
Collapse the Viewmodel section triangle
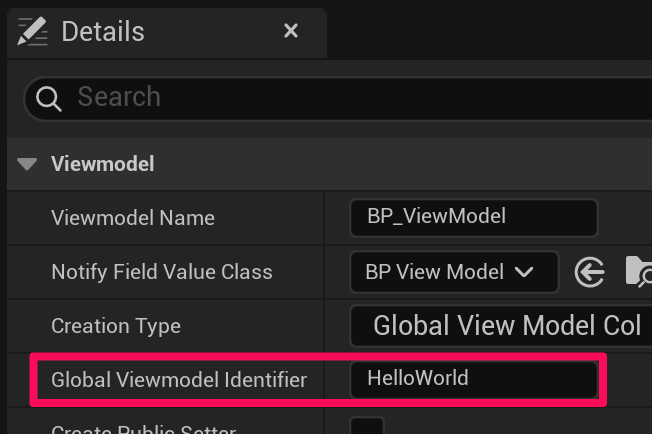[28, 164]
